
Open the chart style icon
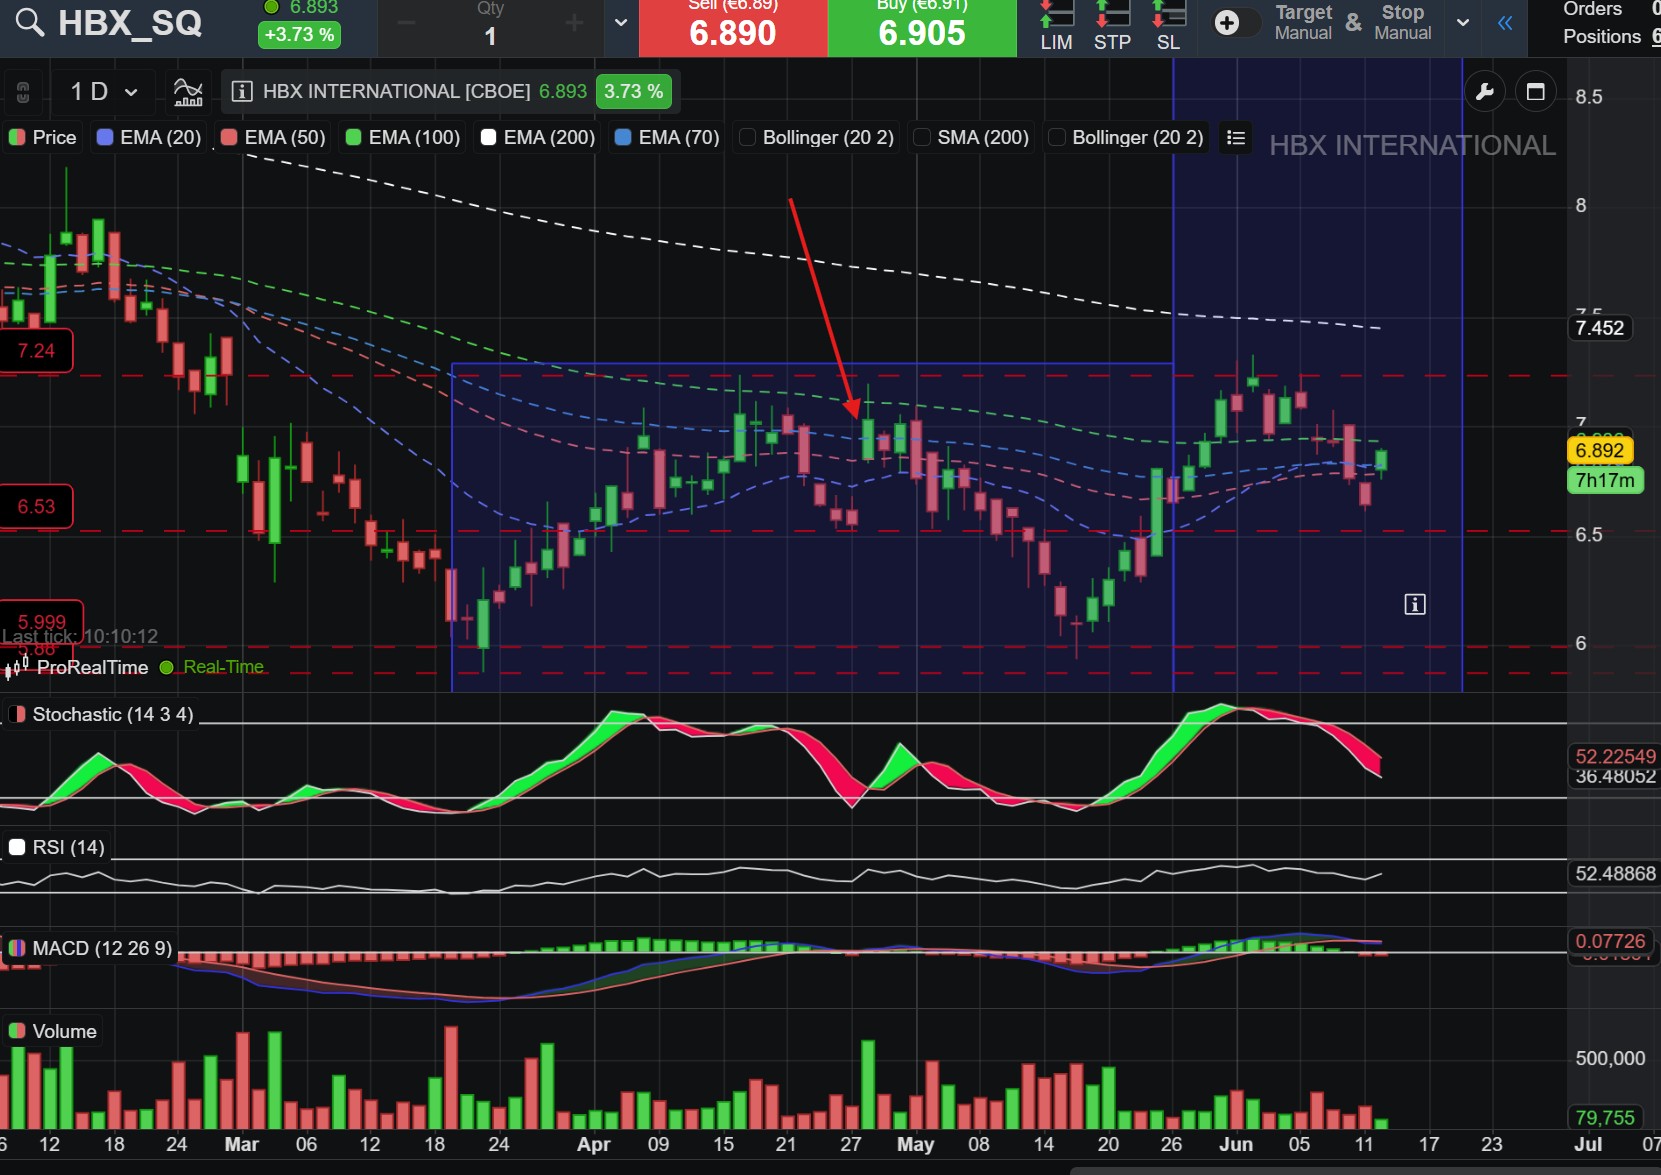[x=188, y=92]
